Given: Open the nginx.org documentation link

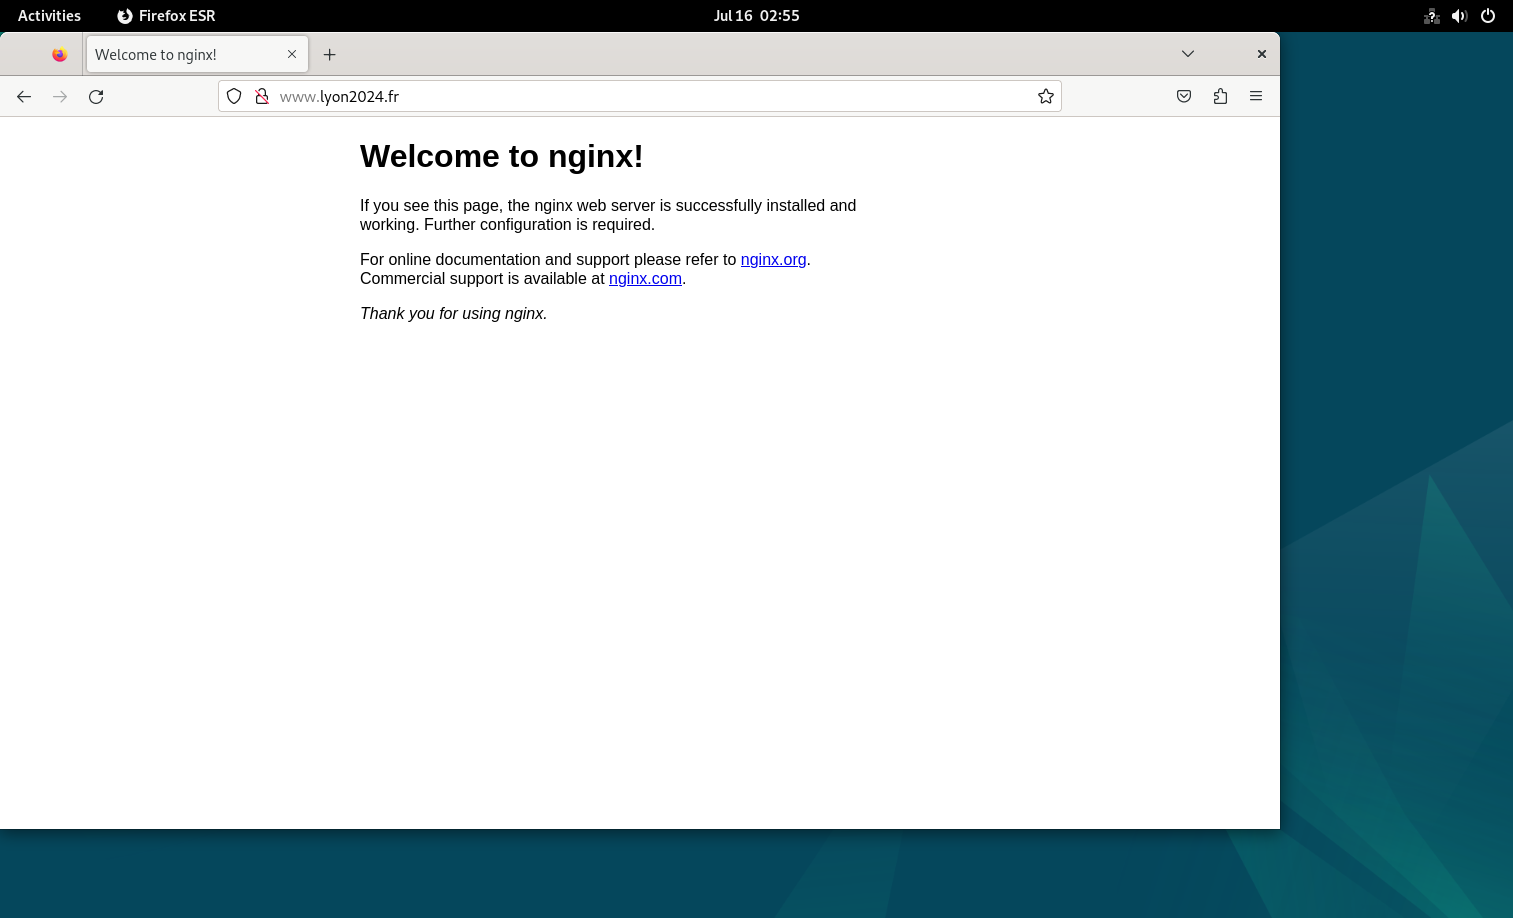Looking at the screenshot, I should [x=773, y=259].
